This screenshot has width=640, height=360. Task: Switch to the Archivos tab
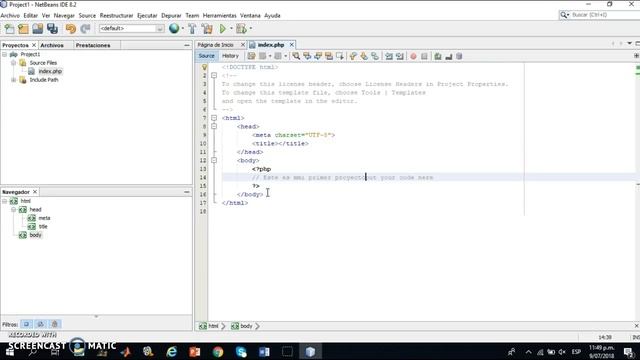point(52,45)
